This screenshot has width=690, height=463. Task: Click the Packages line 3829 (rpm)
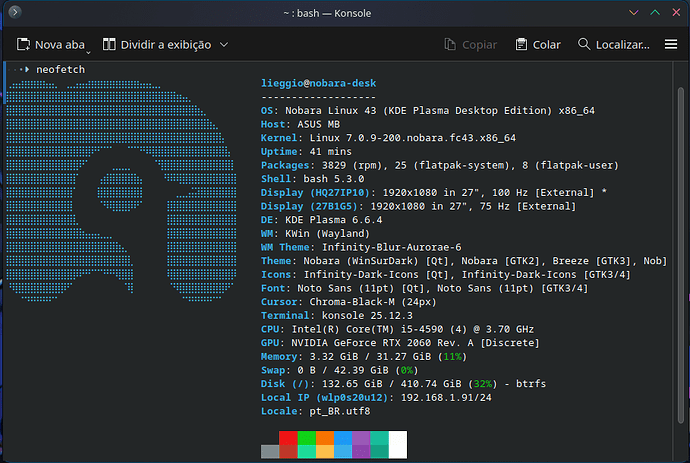coord(440,165)
